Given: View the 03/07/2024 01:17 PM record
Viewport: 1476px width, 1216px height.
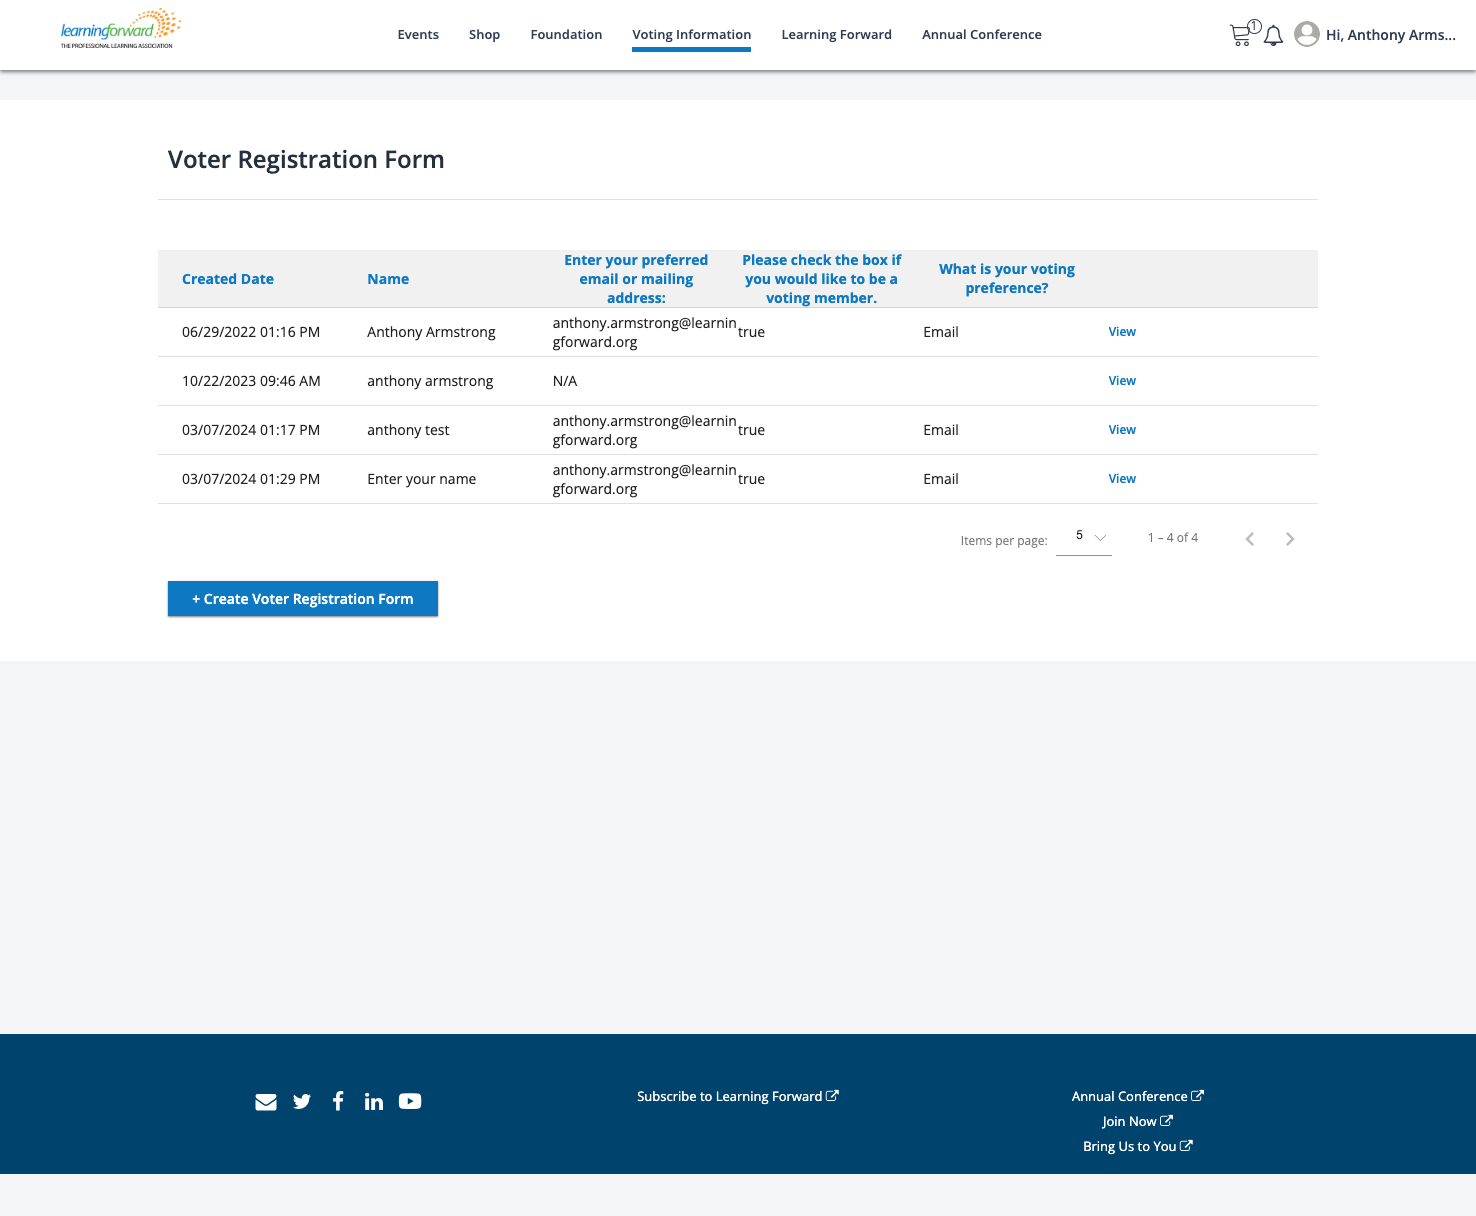Looking at the screenshot, I should 1122,430.
